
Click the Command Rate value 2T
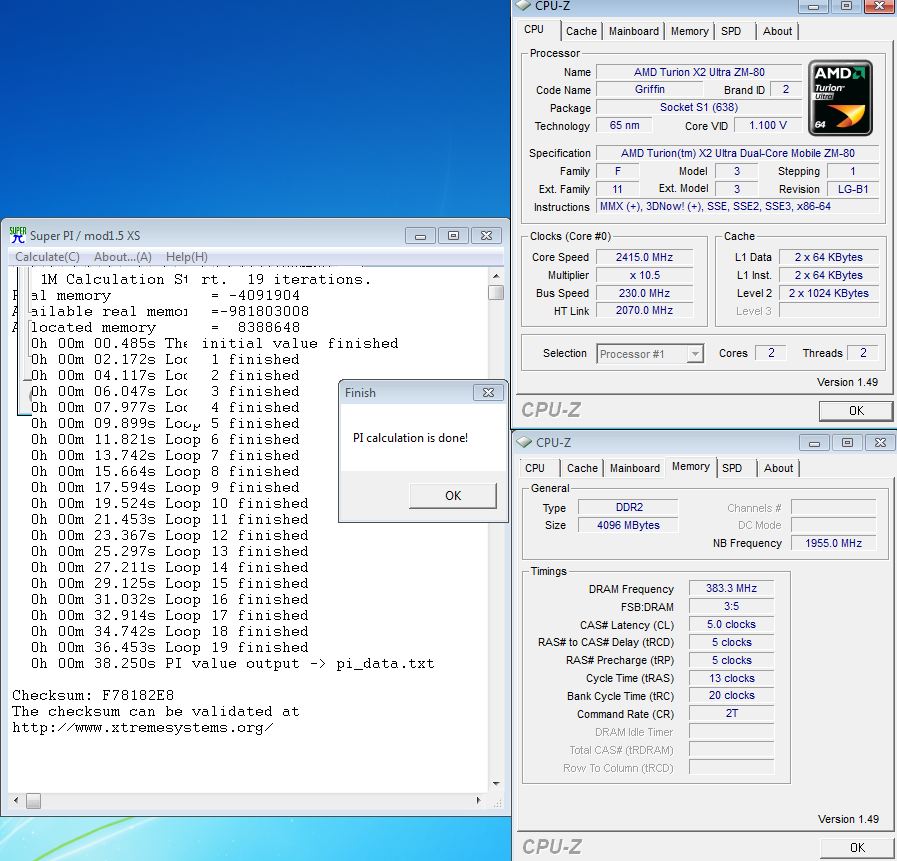click(x=731, y=713)
